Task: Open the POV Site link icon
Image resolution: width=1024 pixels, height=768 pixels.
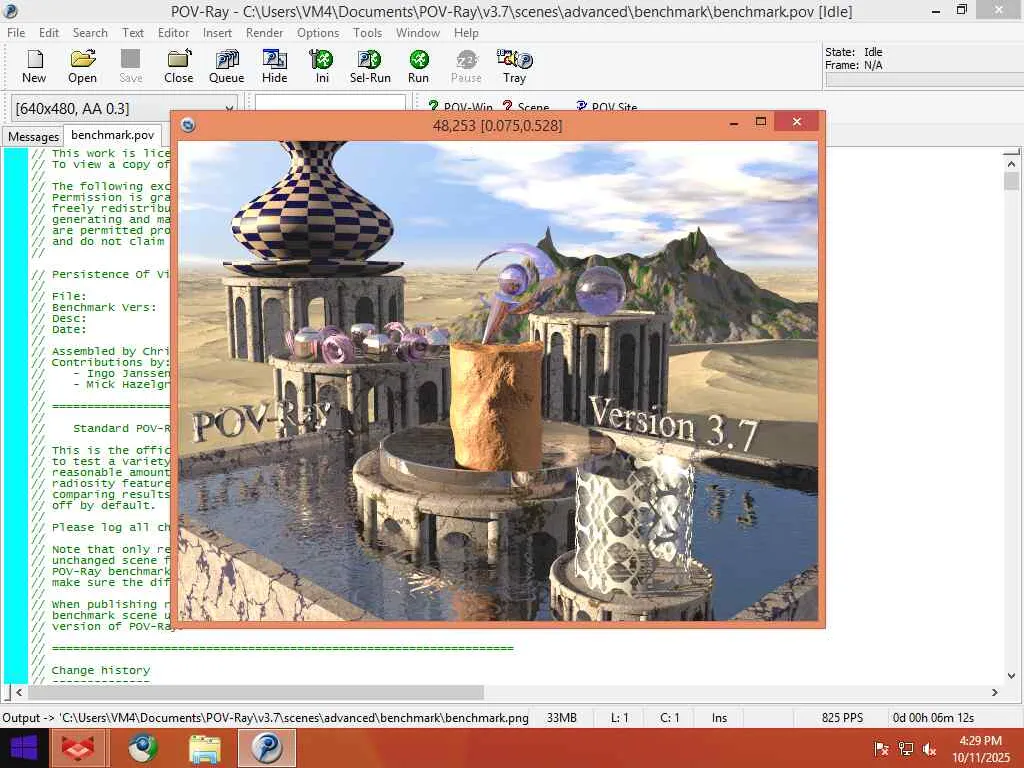Action: point(606,106)
